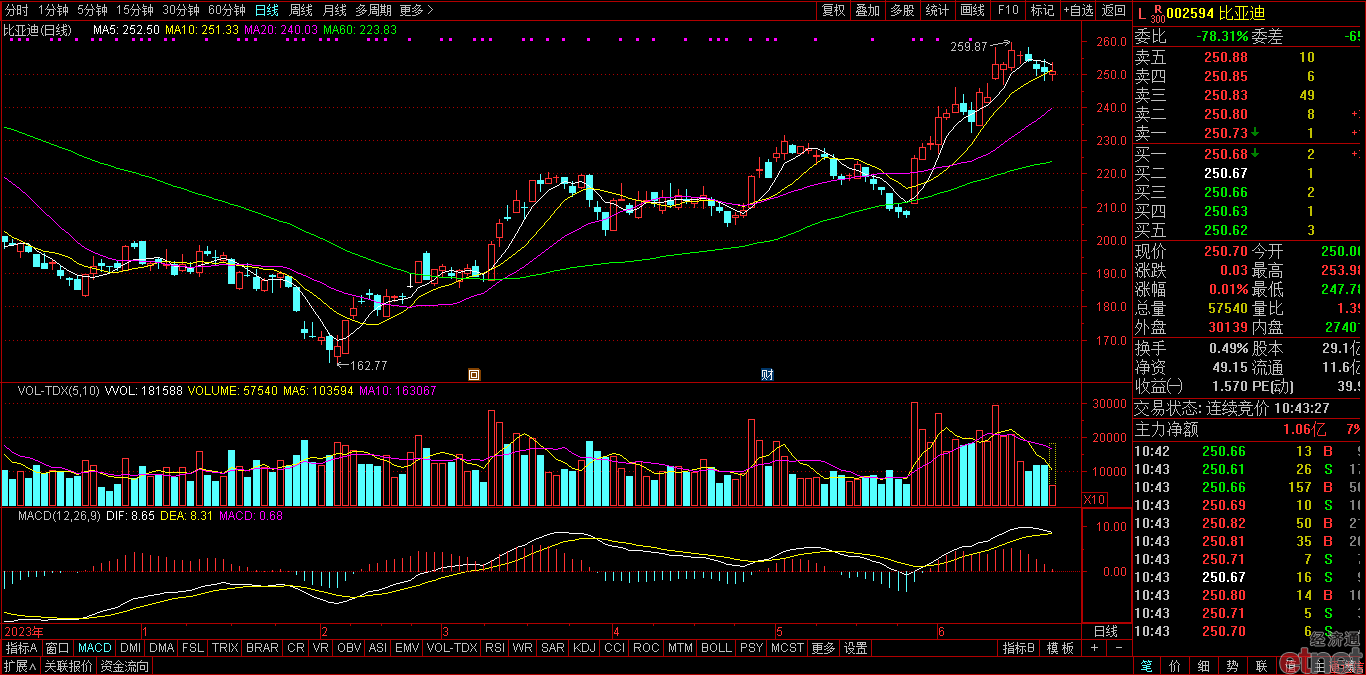Select the DMI indicator tab
The height and width of the screenshot is (675, 1366).
130,648
